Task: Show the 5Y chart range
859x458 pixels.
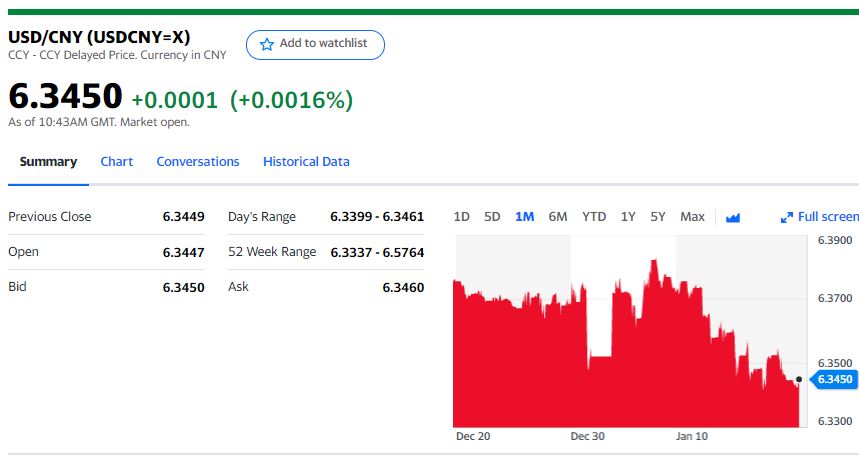Action: point(658,216)
